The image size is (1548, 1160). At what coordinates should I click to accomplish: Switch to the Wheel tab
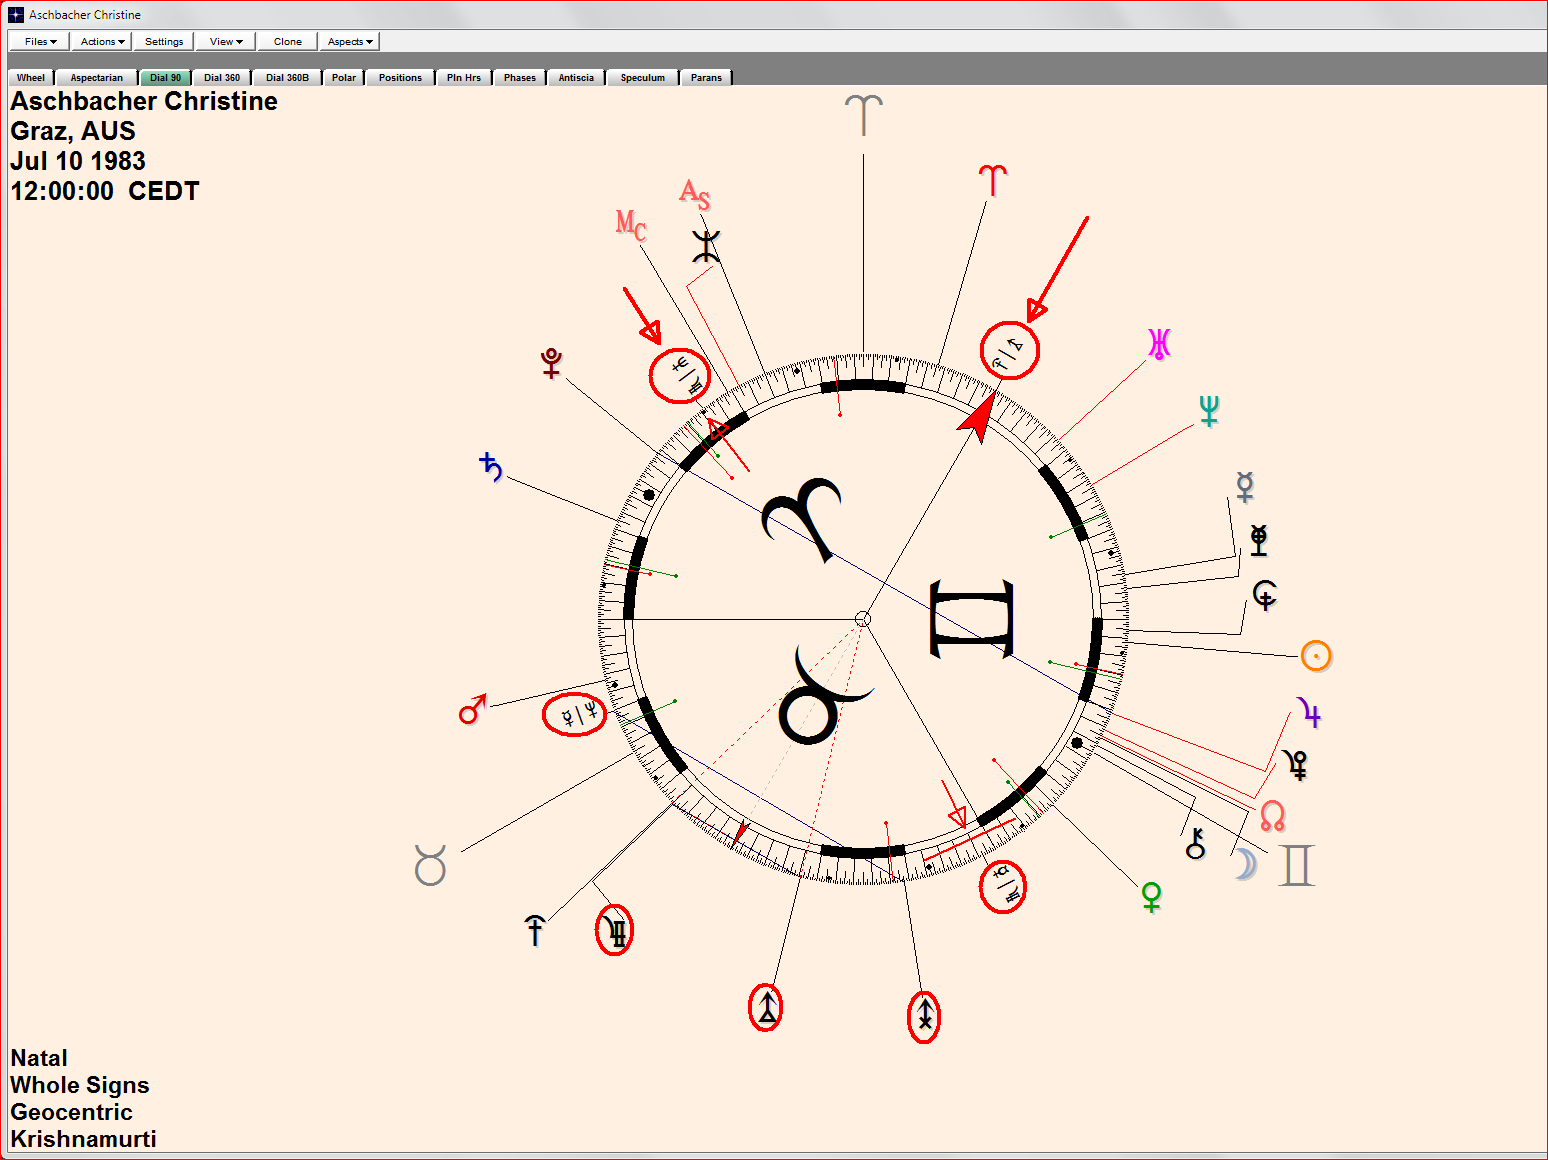tap(31, 77)
